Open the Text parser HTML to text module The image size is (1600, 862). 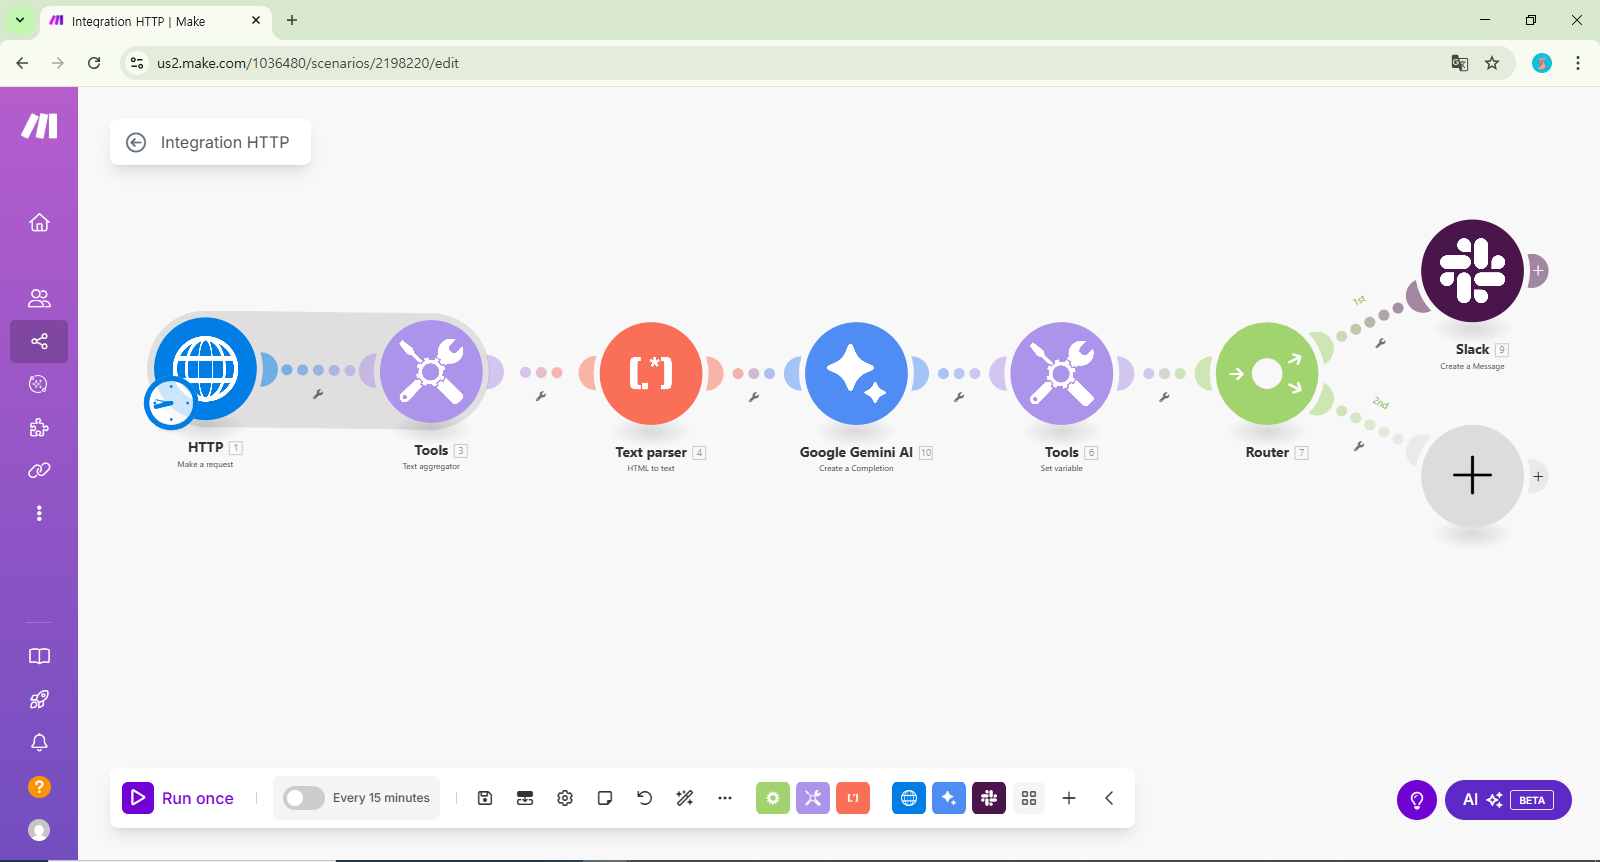click(x=651, y=373)
